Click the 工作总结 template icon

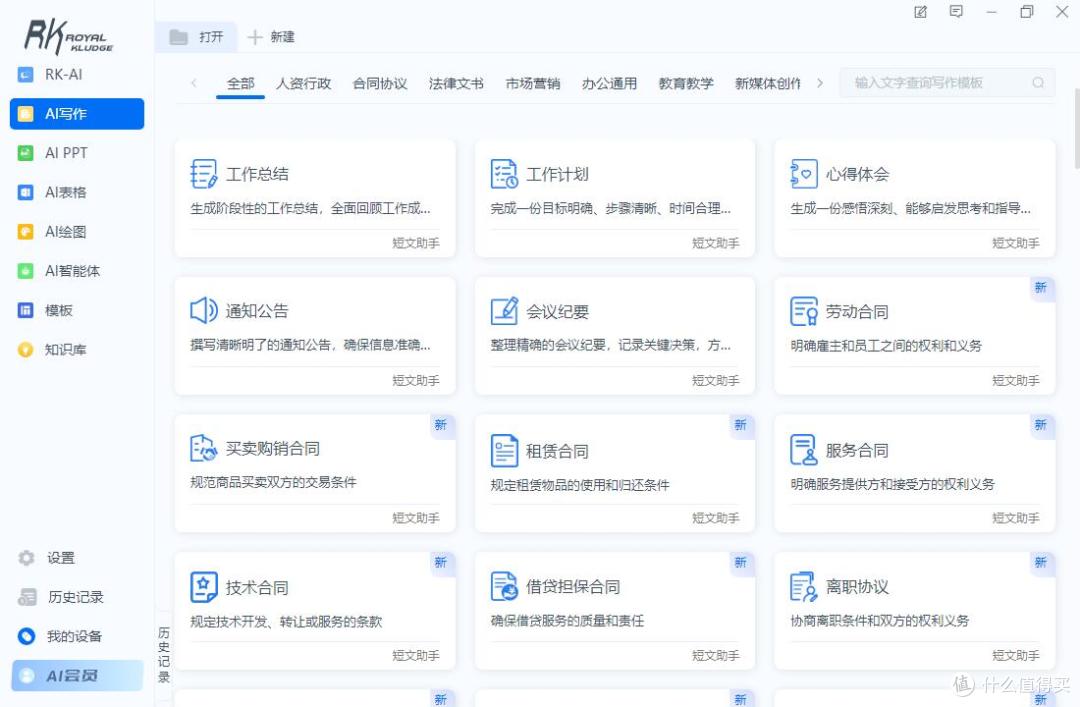[203, 174]
